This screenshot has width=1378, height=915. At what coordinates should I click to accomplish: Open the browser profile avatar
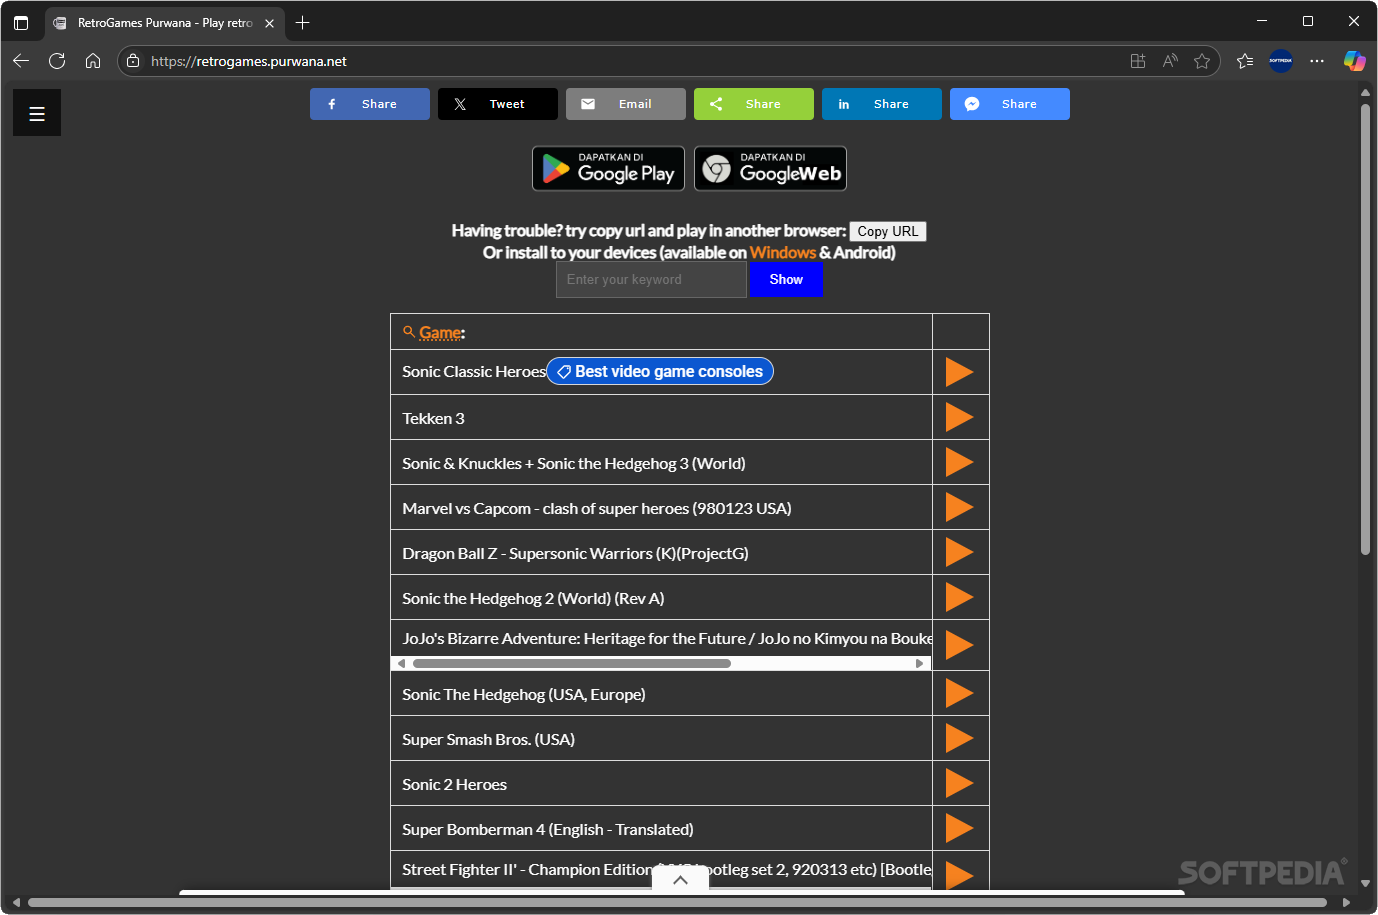[x=1281, y=61]
